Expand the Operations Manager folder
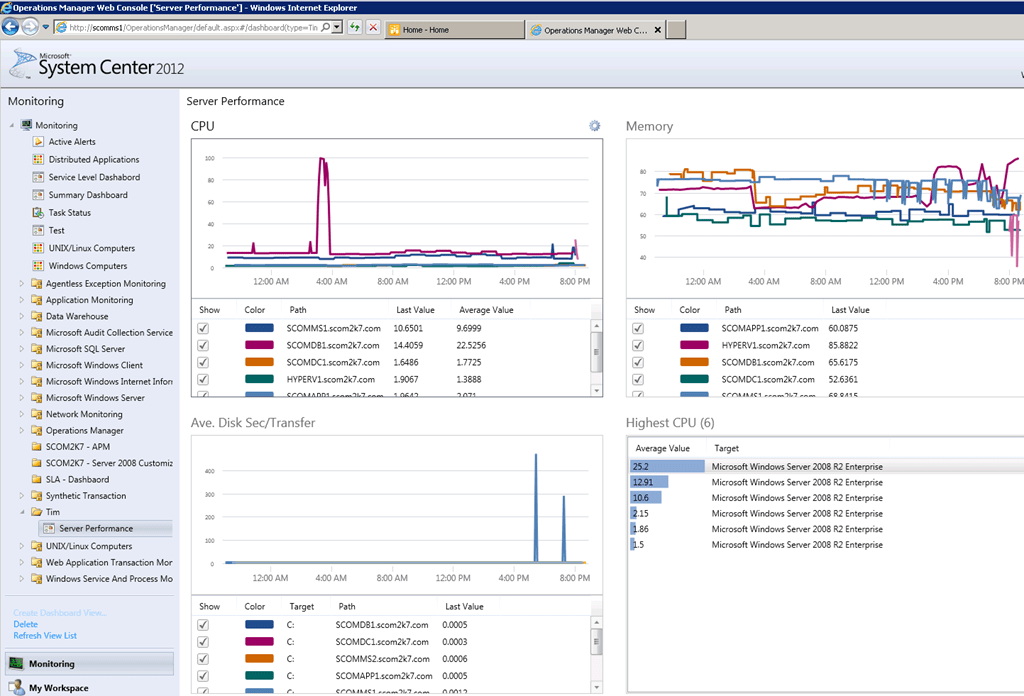 (x=22, y=430)
